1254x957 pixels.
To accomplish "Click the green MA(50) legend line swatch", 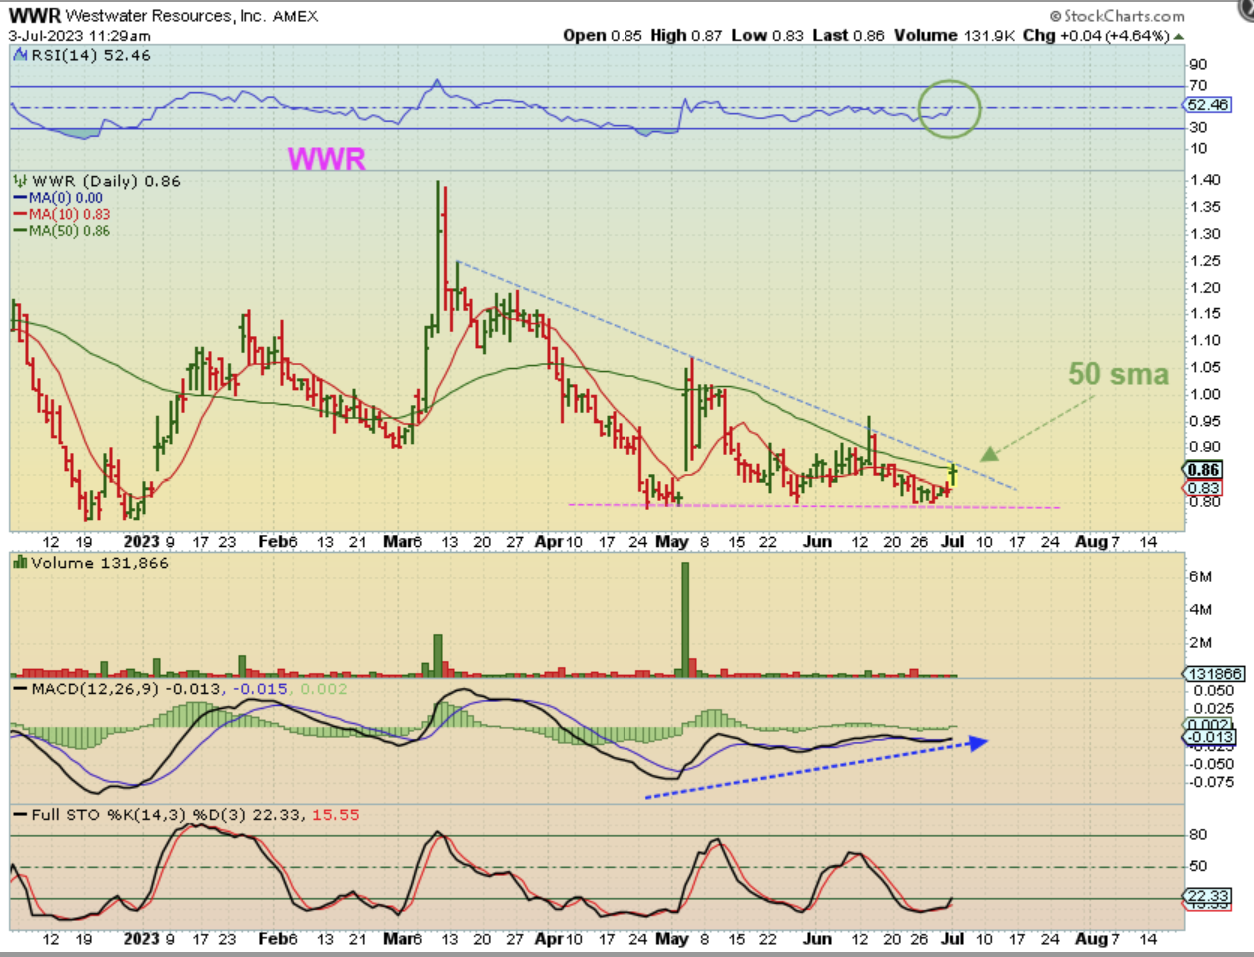I will tap(19, 230).
